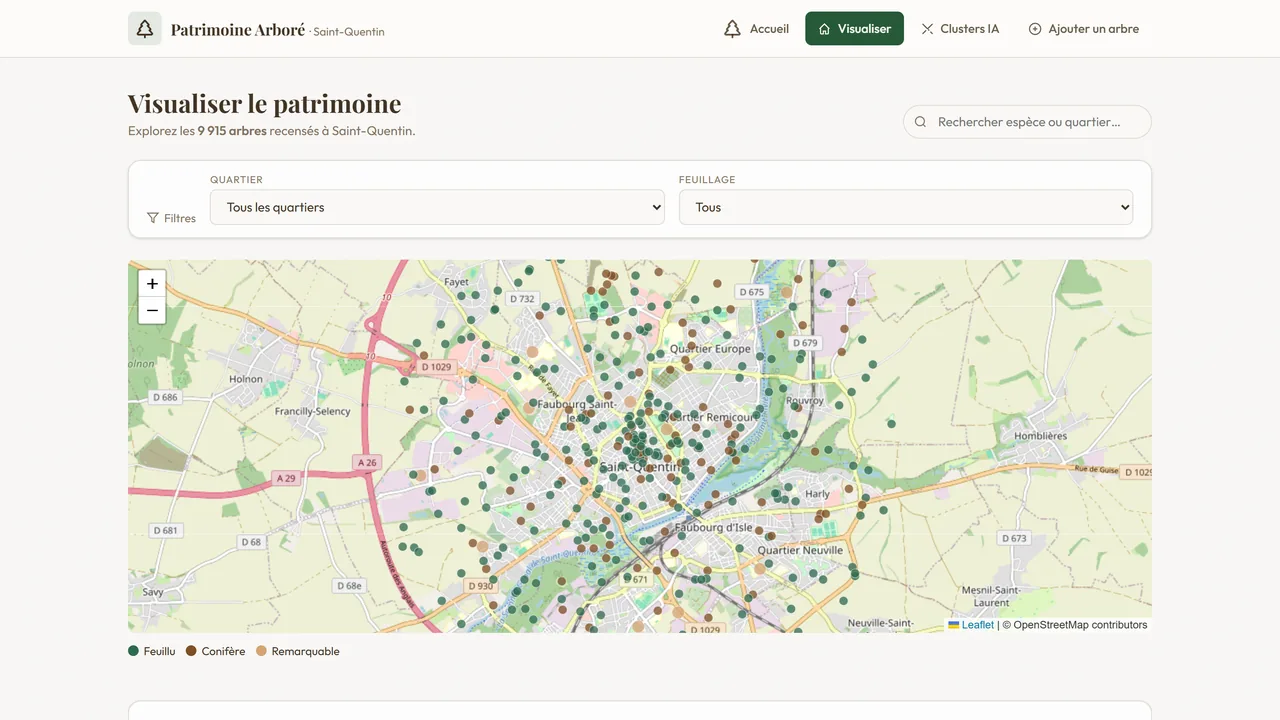Zoom in the map with plus button

coord(152,284)
